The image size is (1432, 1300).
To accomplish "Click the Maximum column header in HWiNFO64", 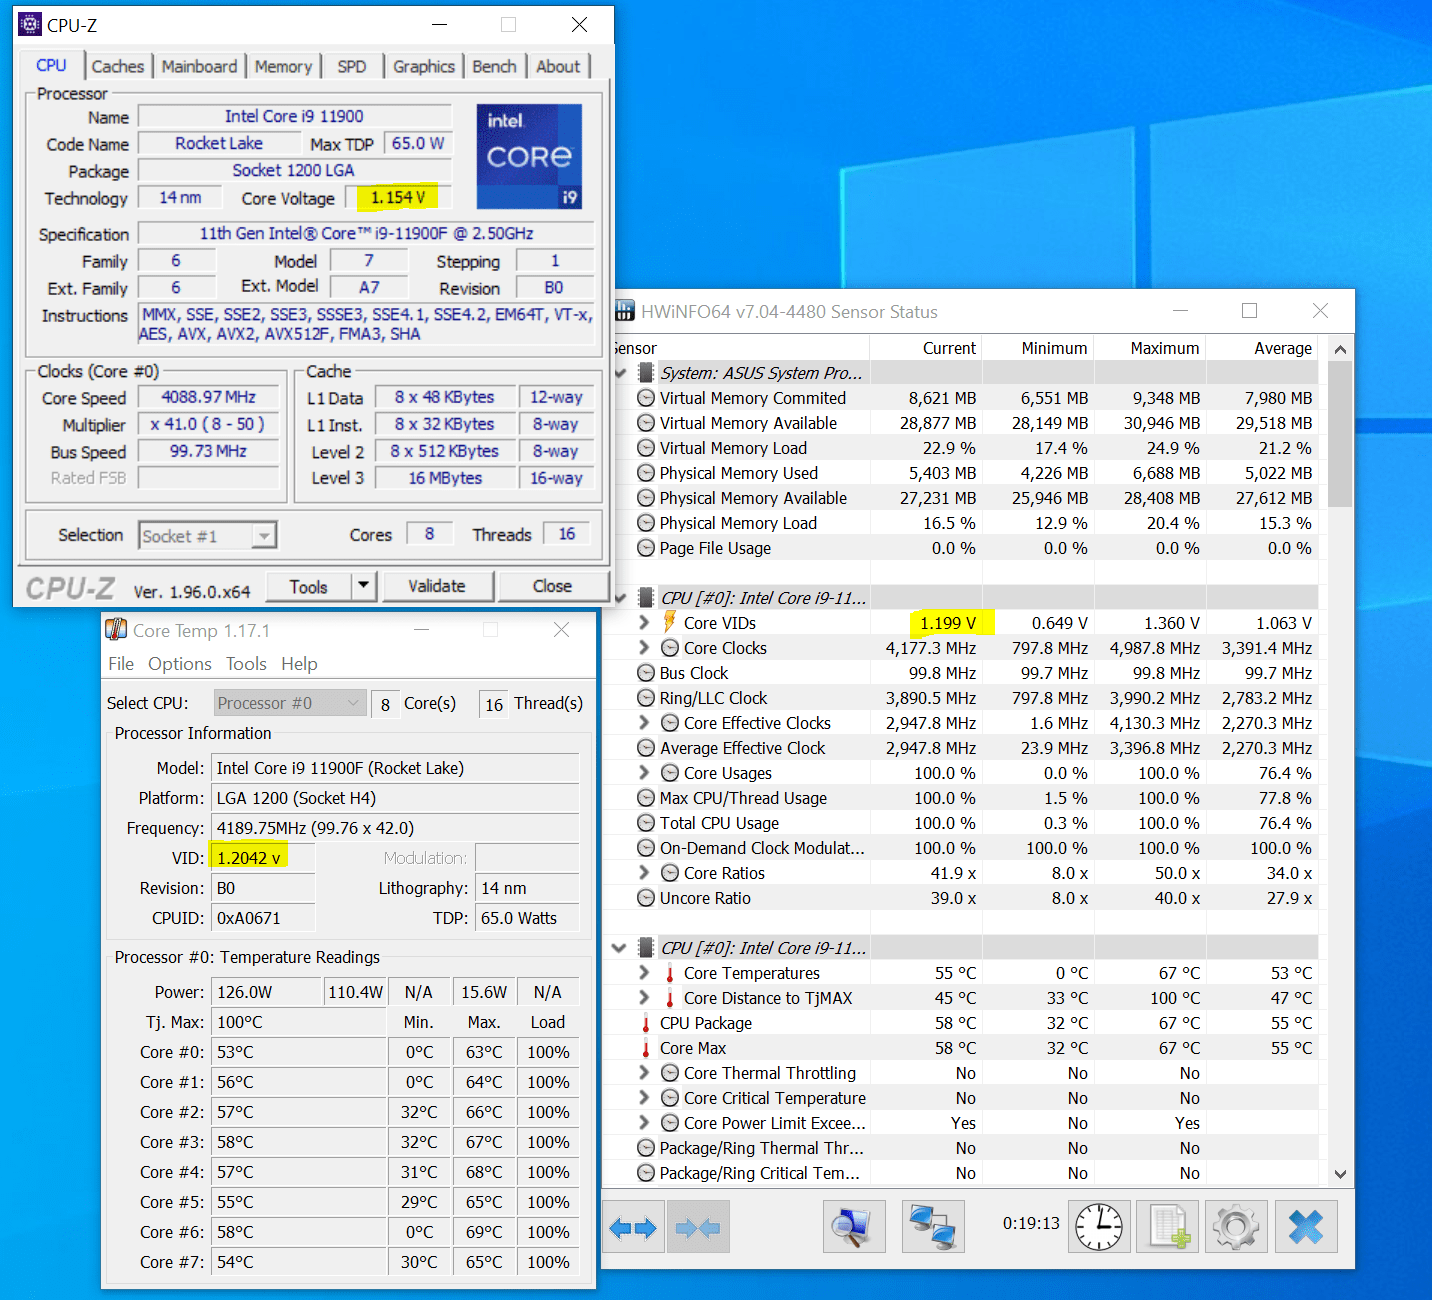I will point(1150,348).
